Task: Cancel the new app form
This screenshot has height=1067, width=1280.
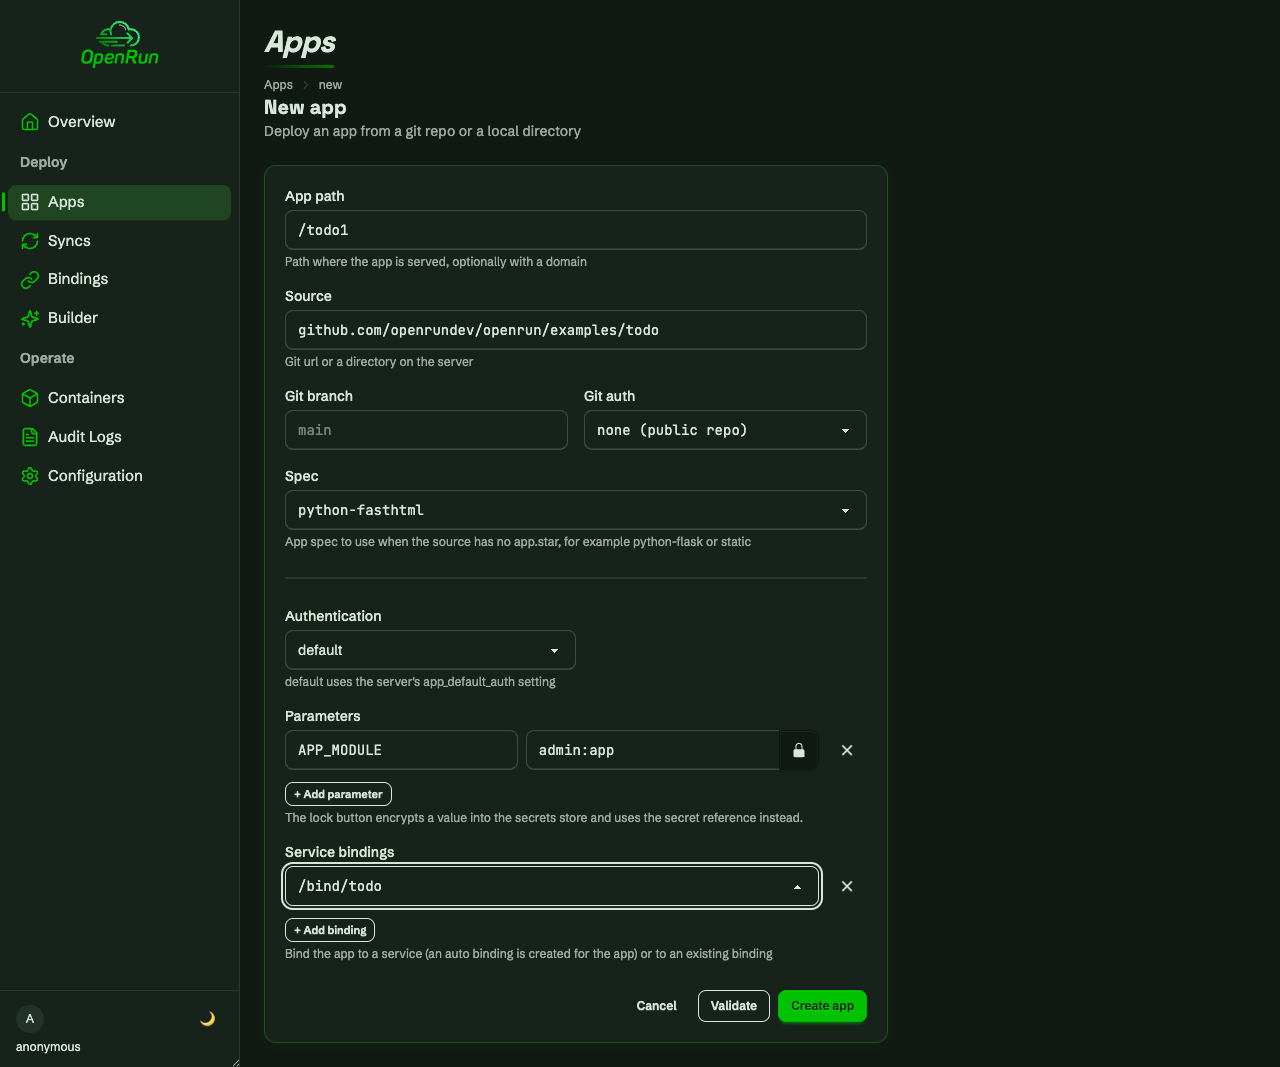Action: coord(656,1006)
